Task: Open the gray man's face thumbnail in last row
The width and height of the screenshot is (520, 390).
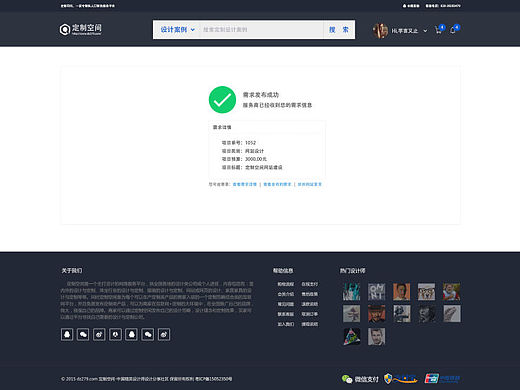Action: pyautogui.click(x=377, y=336)
